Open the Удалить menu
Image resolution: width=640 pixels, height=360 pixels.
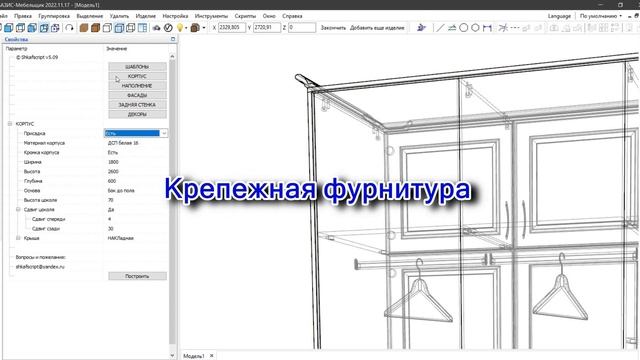pyautogui.click(x=119, y=16)
